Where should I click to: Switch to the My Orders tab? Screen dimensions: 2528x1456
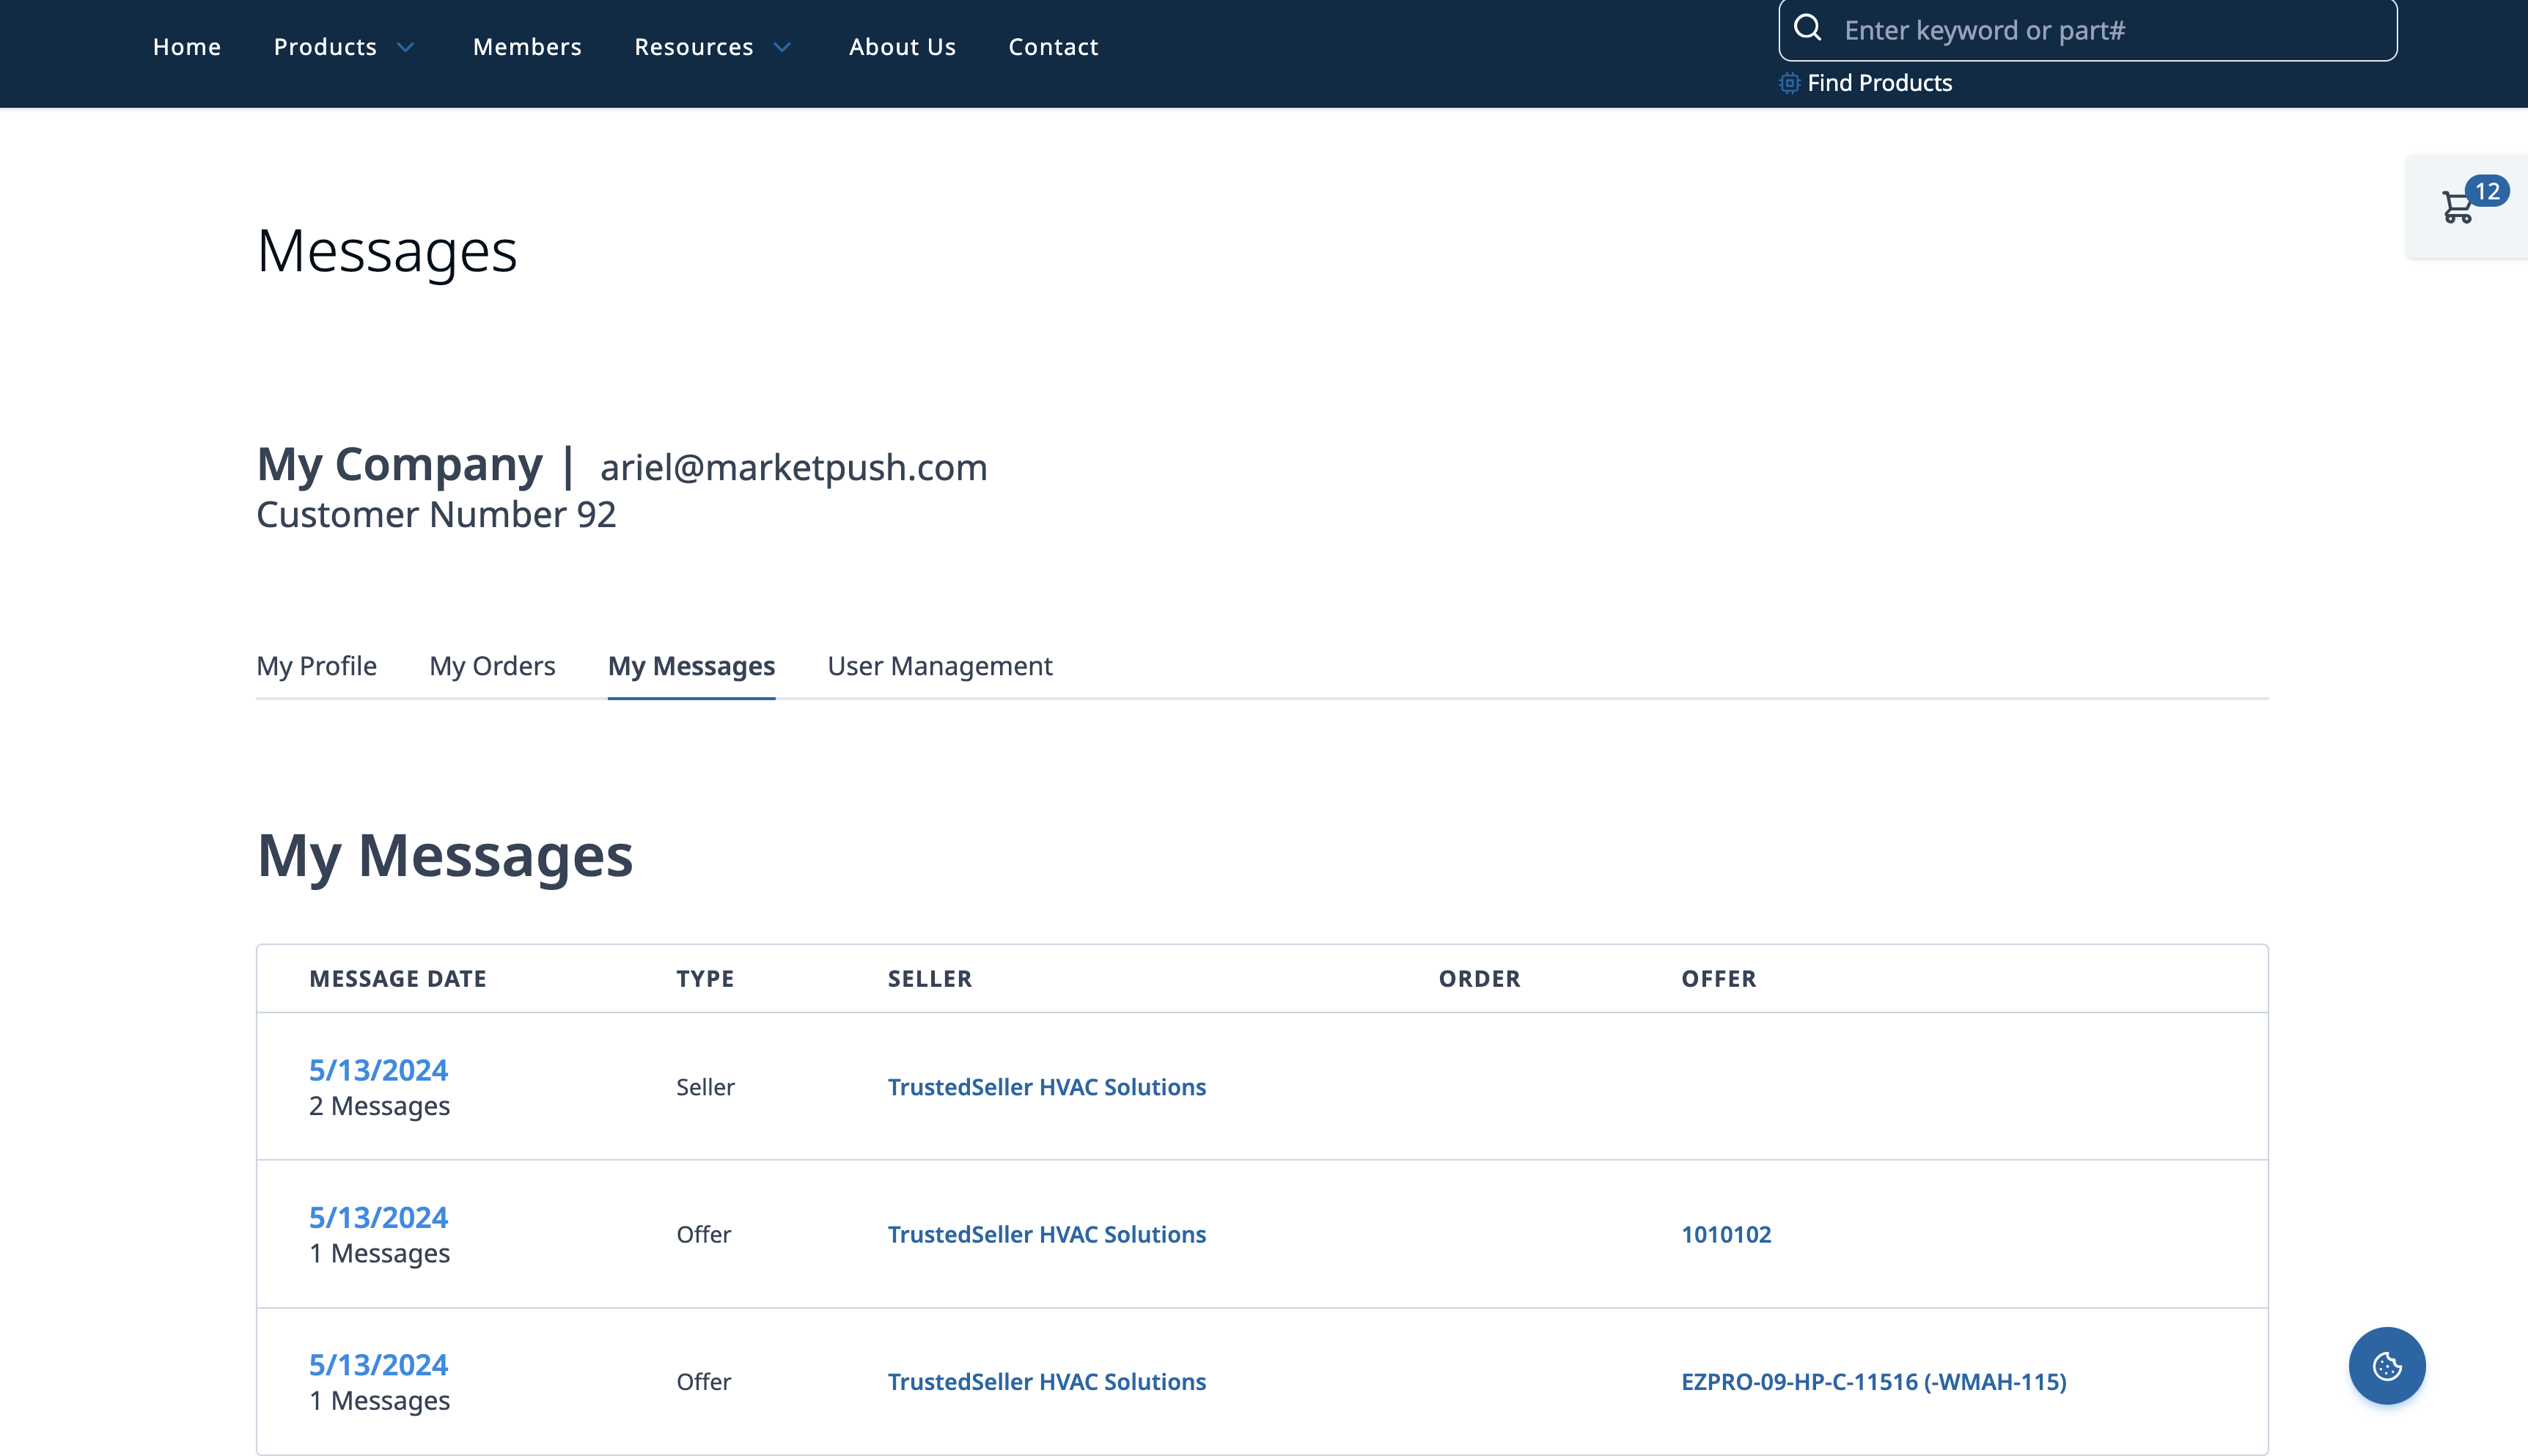pyautogui.click(x=492, y=666)
